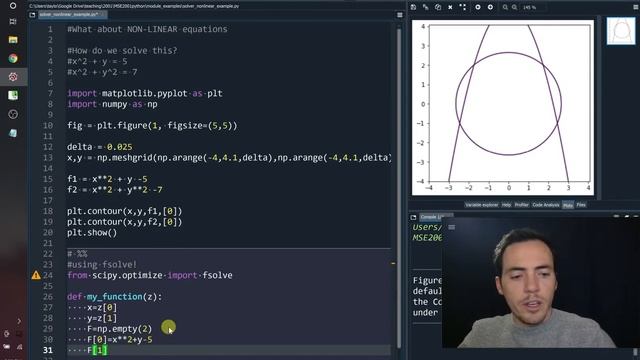Go to the next plot
Image resolution: width=640 pixels, height=360 pixels.
coord(490,7)
